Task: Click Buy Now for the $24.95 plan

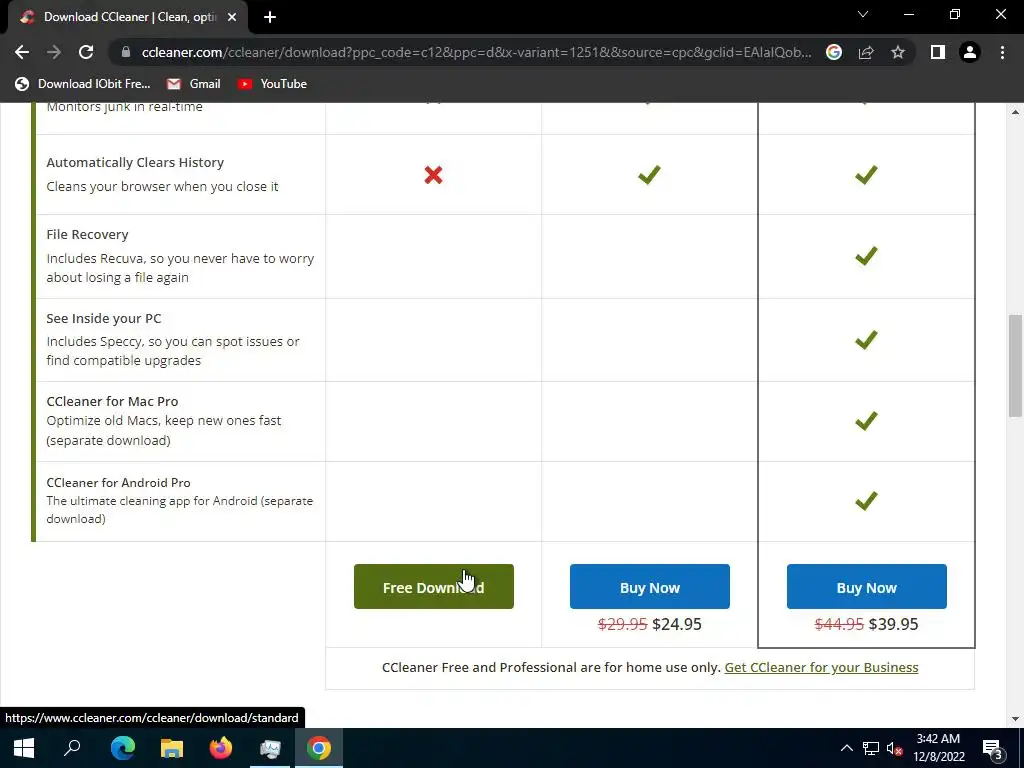Action: [x=650, y=586]
